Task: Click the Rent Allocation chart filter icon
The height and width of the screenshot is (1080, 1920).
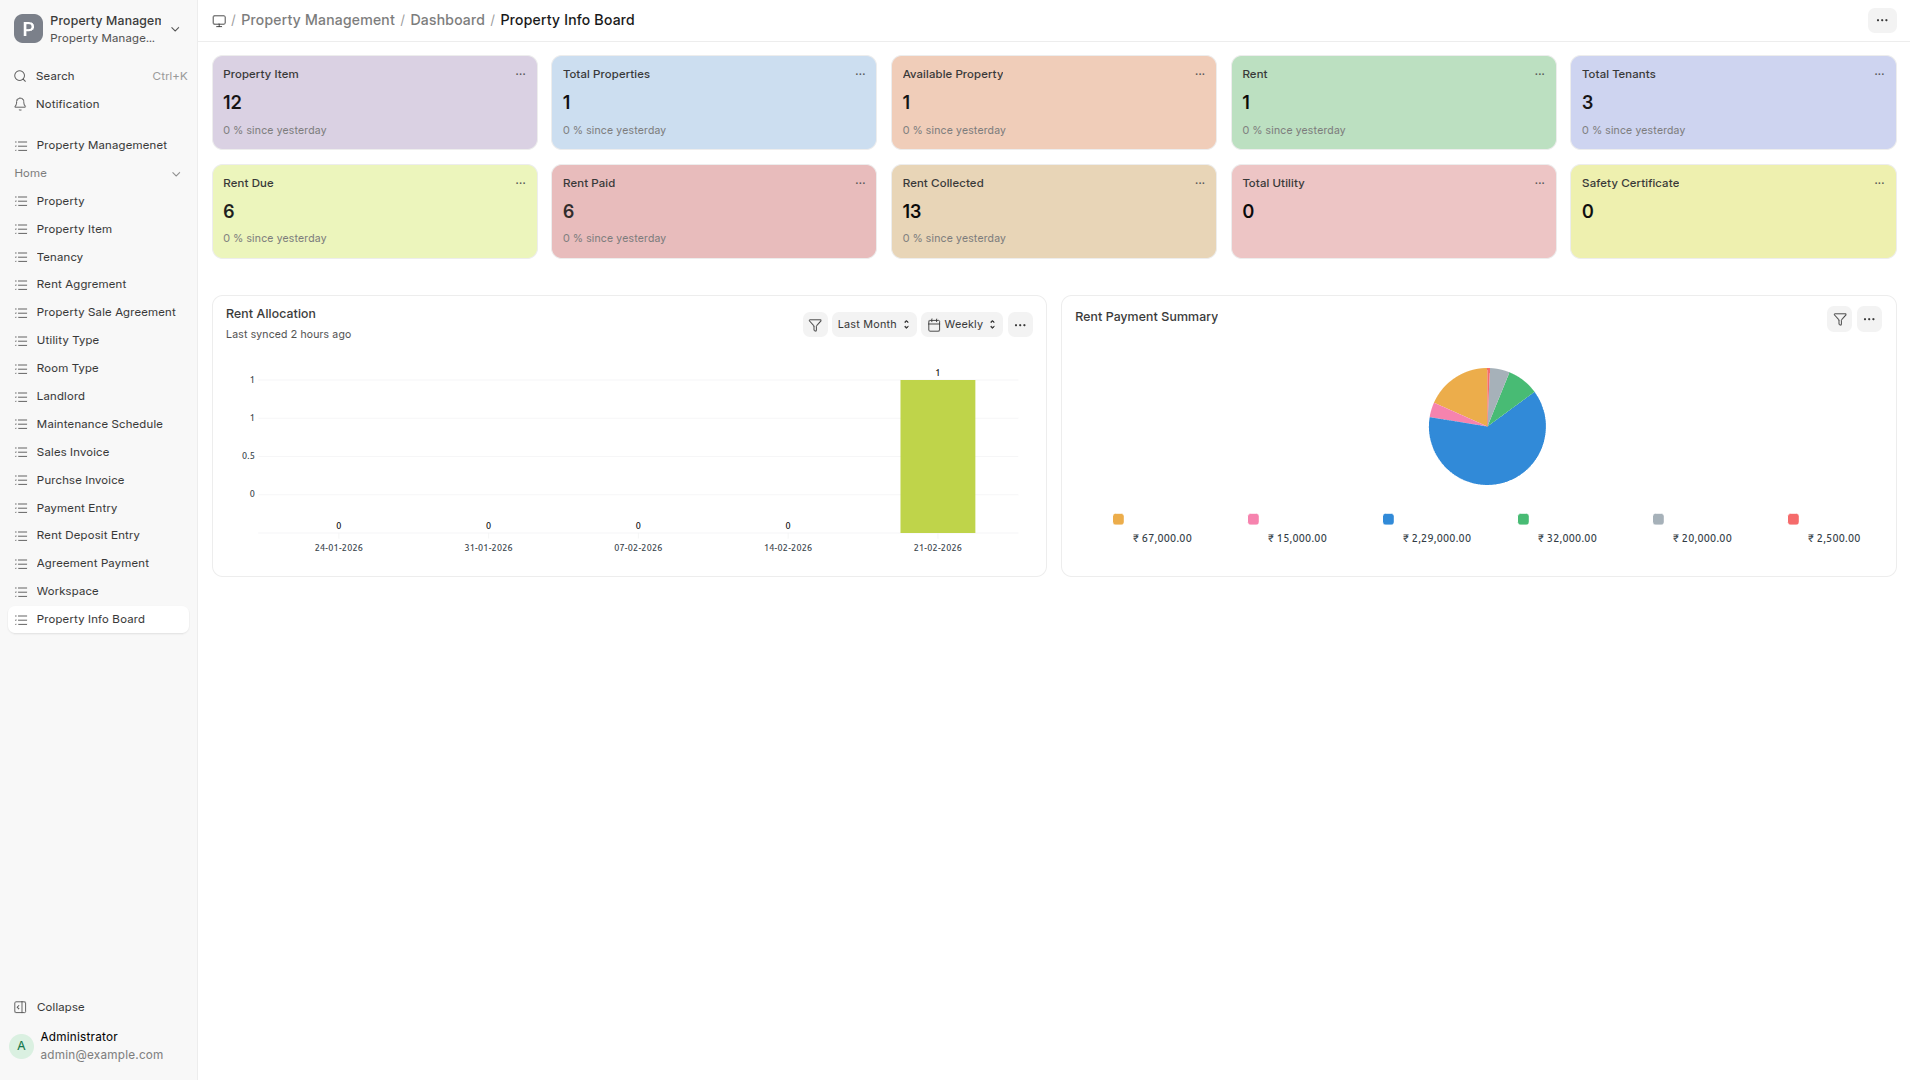Action: pos(815,325)
